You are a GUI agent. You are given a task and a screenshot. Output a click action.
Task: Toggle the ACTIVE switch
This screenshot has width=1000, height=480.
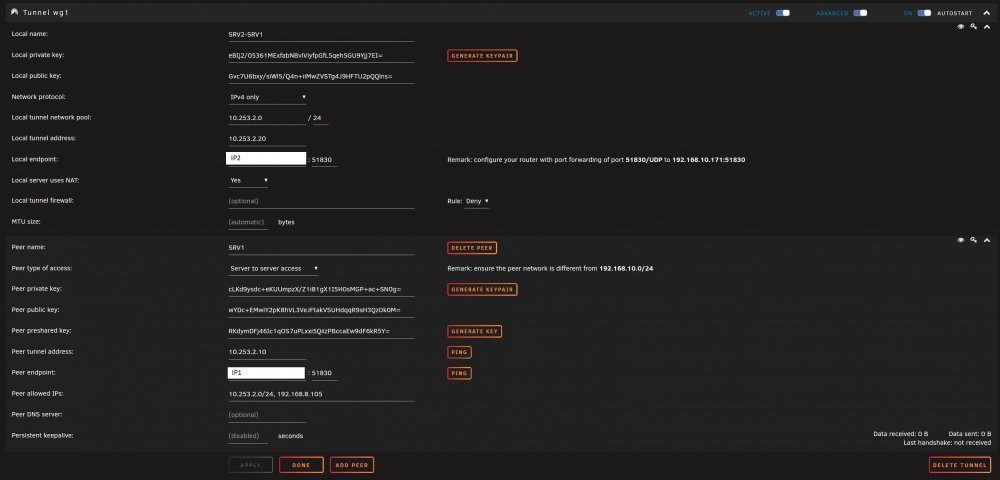point(783,13)
